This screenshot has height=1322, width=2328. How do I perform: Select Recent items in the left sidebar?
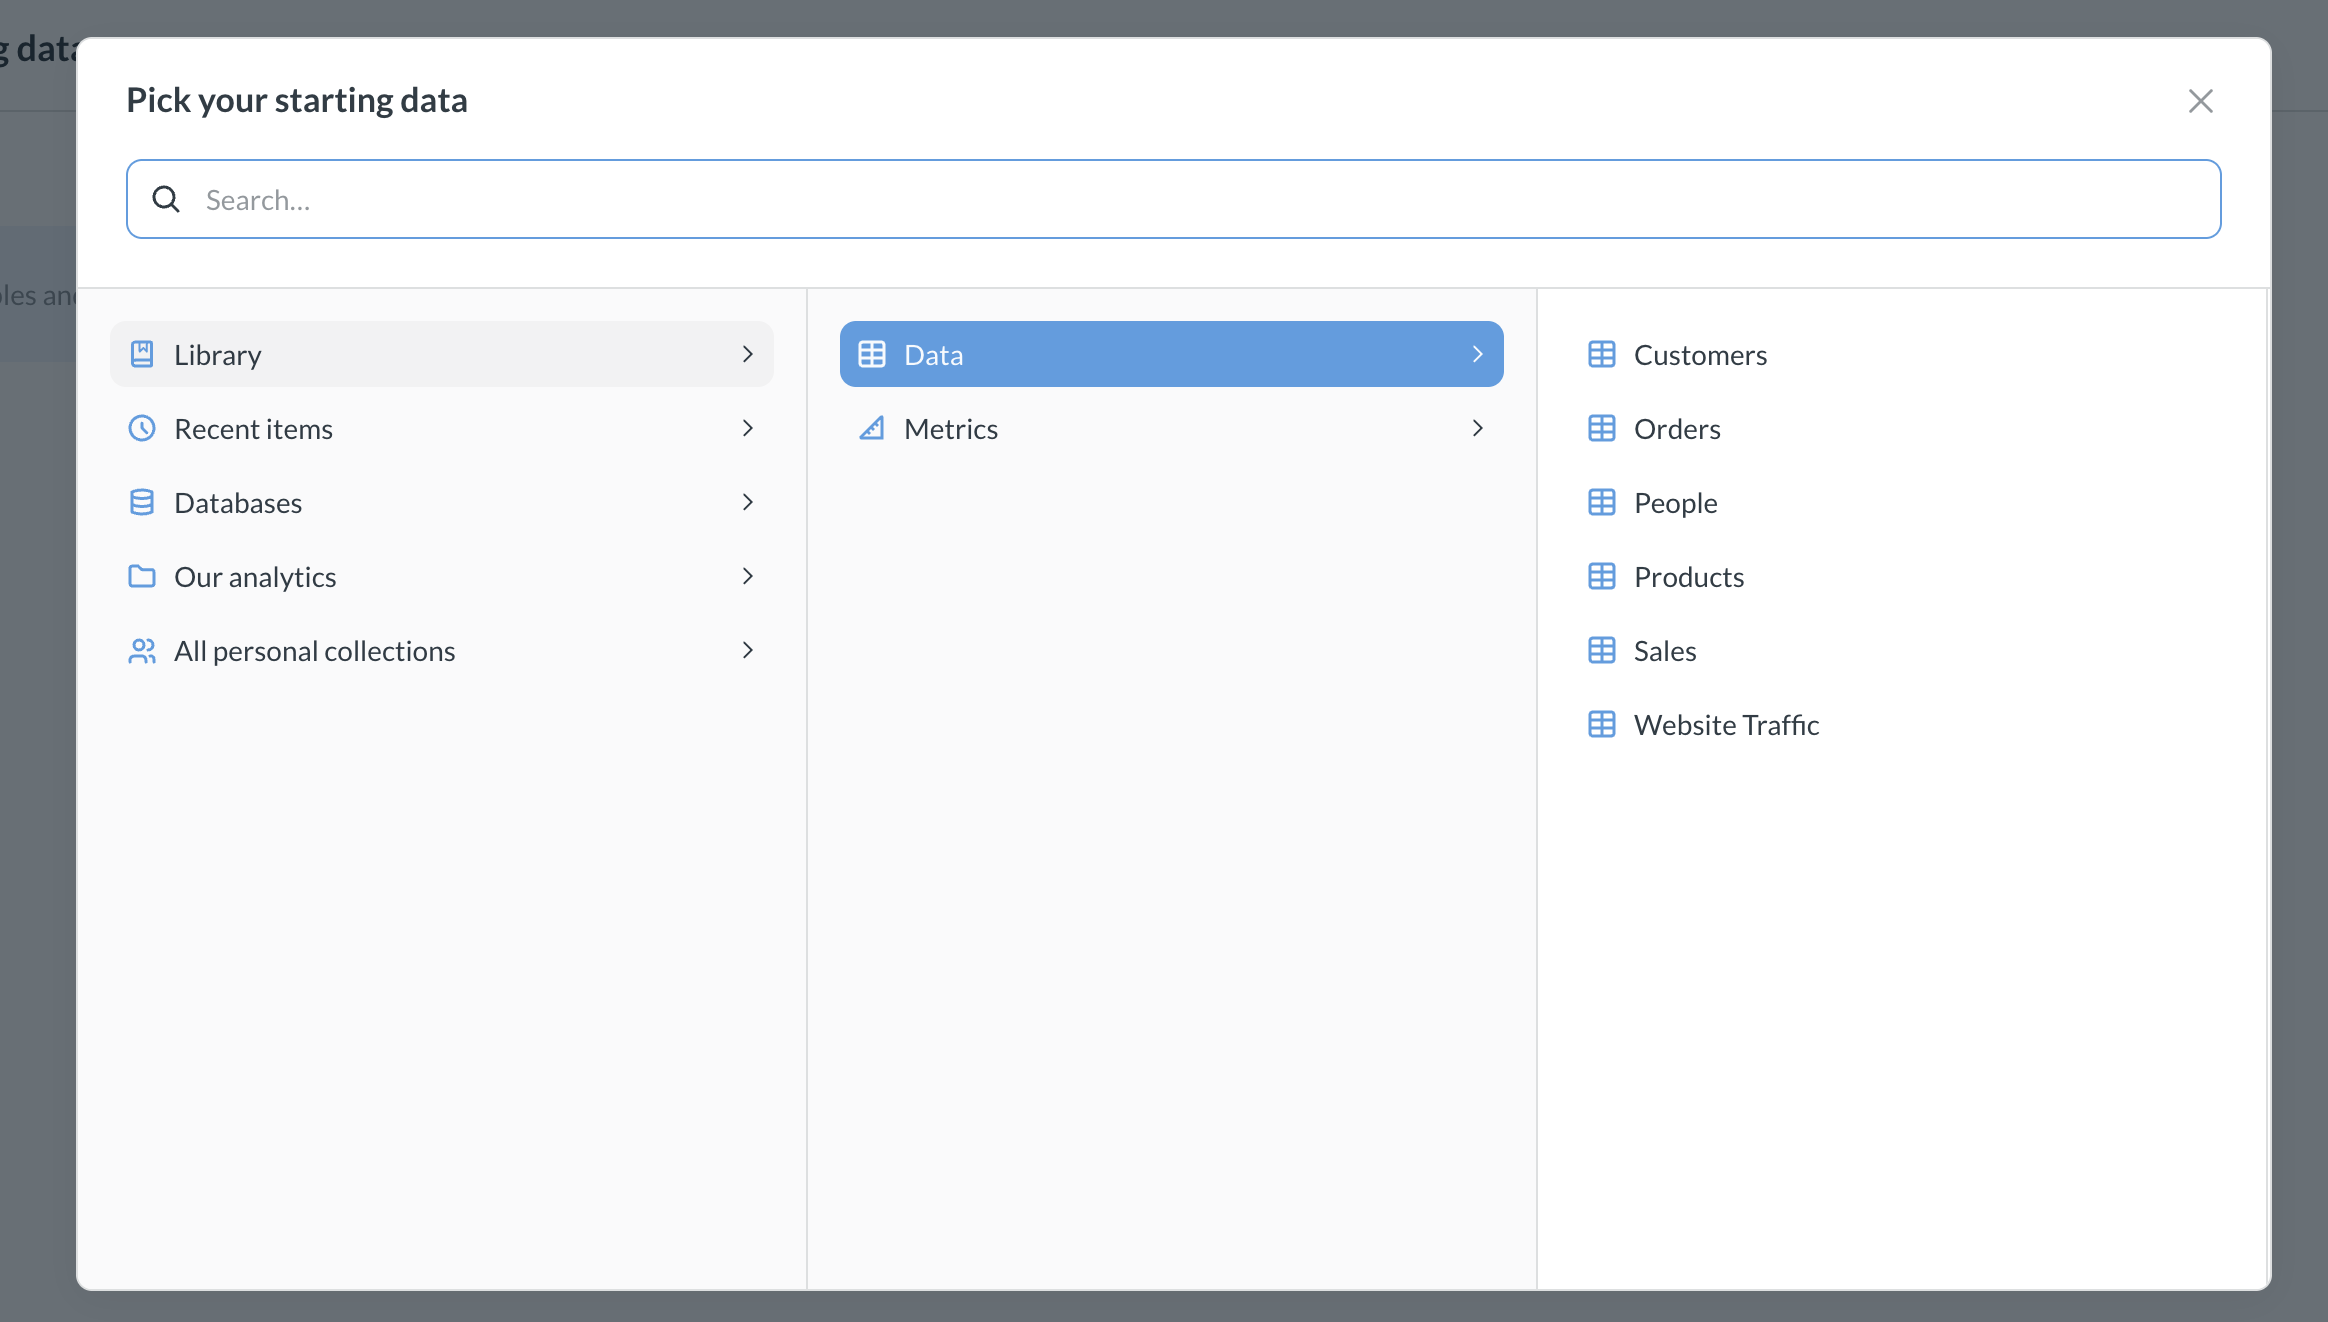253,428
